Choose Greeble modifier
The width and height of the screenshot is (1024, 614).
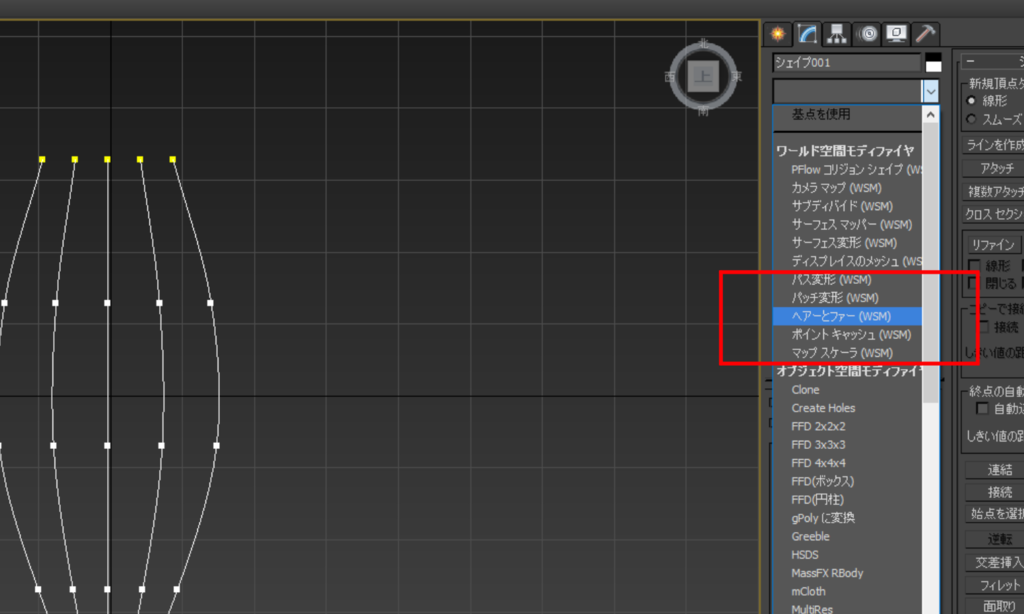(848, 536)
